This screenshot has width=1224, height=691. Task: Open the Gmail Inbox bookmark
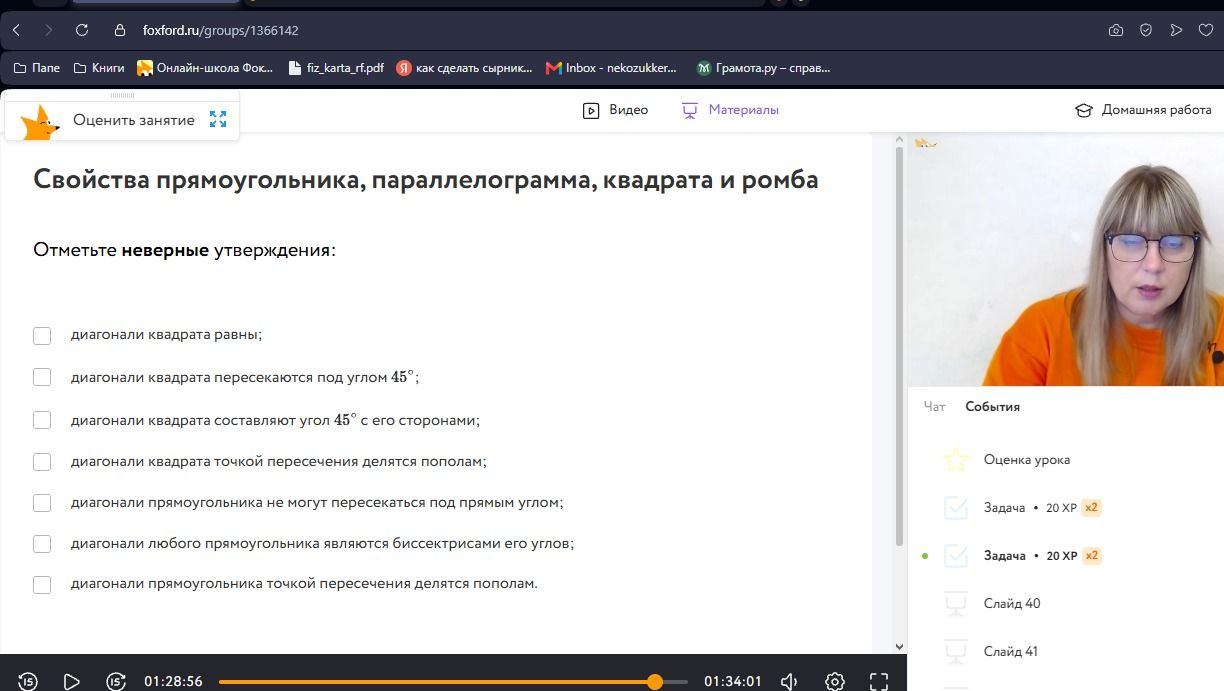click(x=611, y=68)
